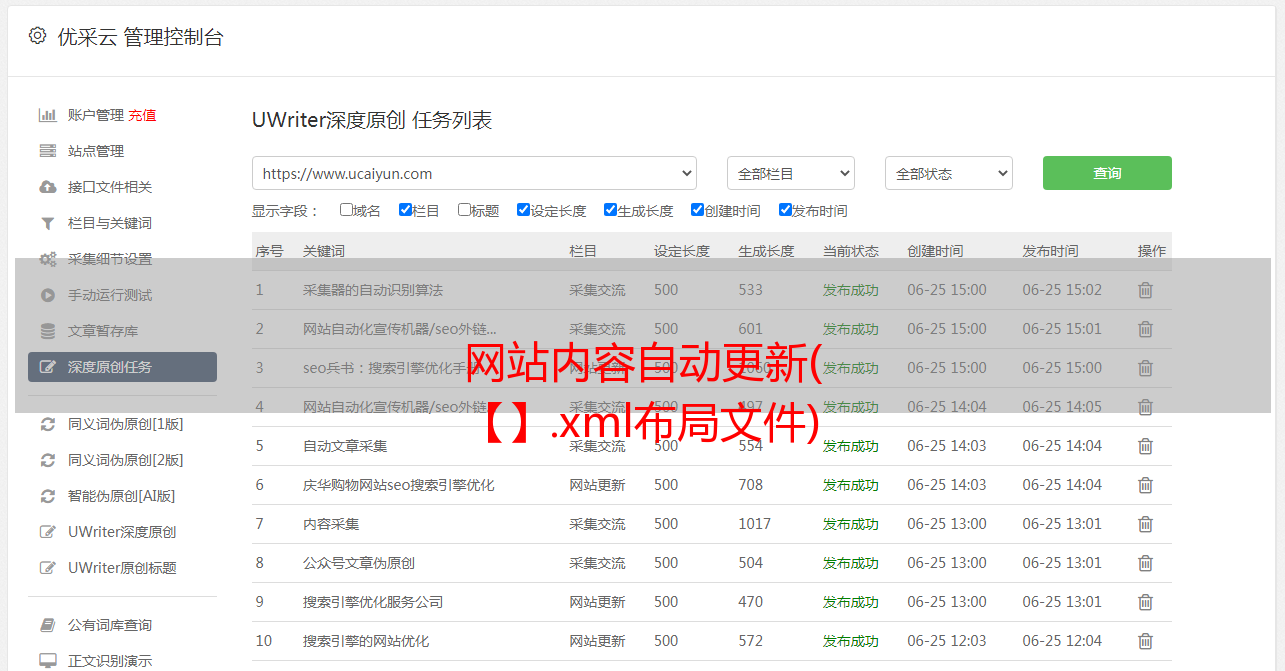
Task: Click the 当前状态 column header
Action: (851, 251)
